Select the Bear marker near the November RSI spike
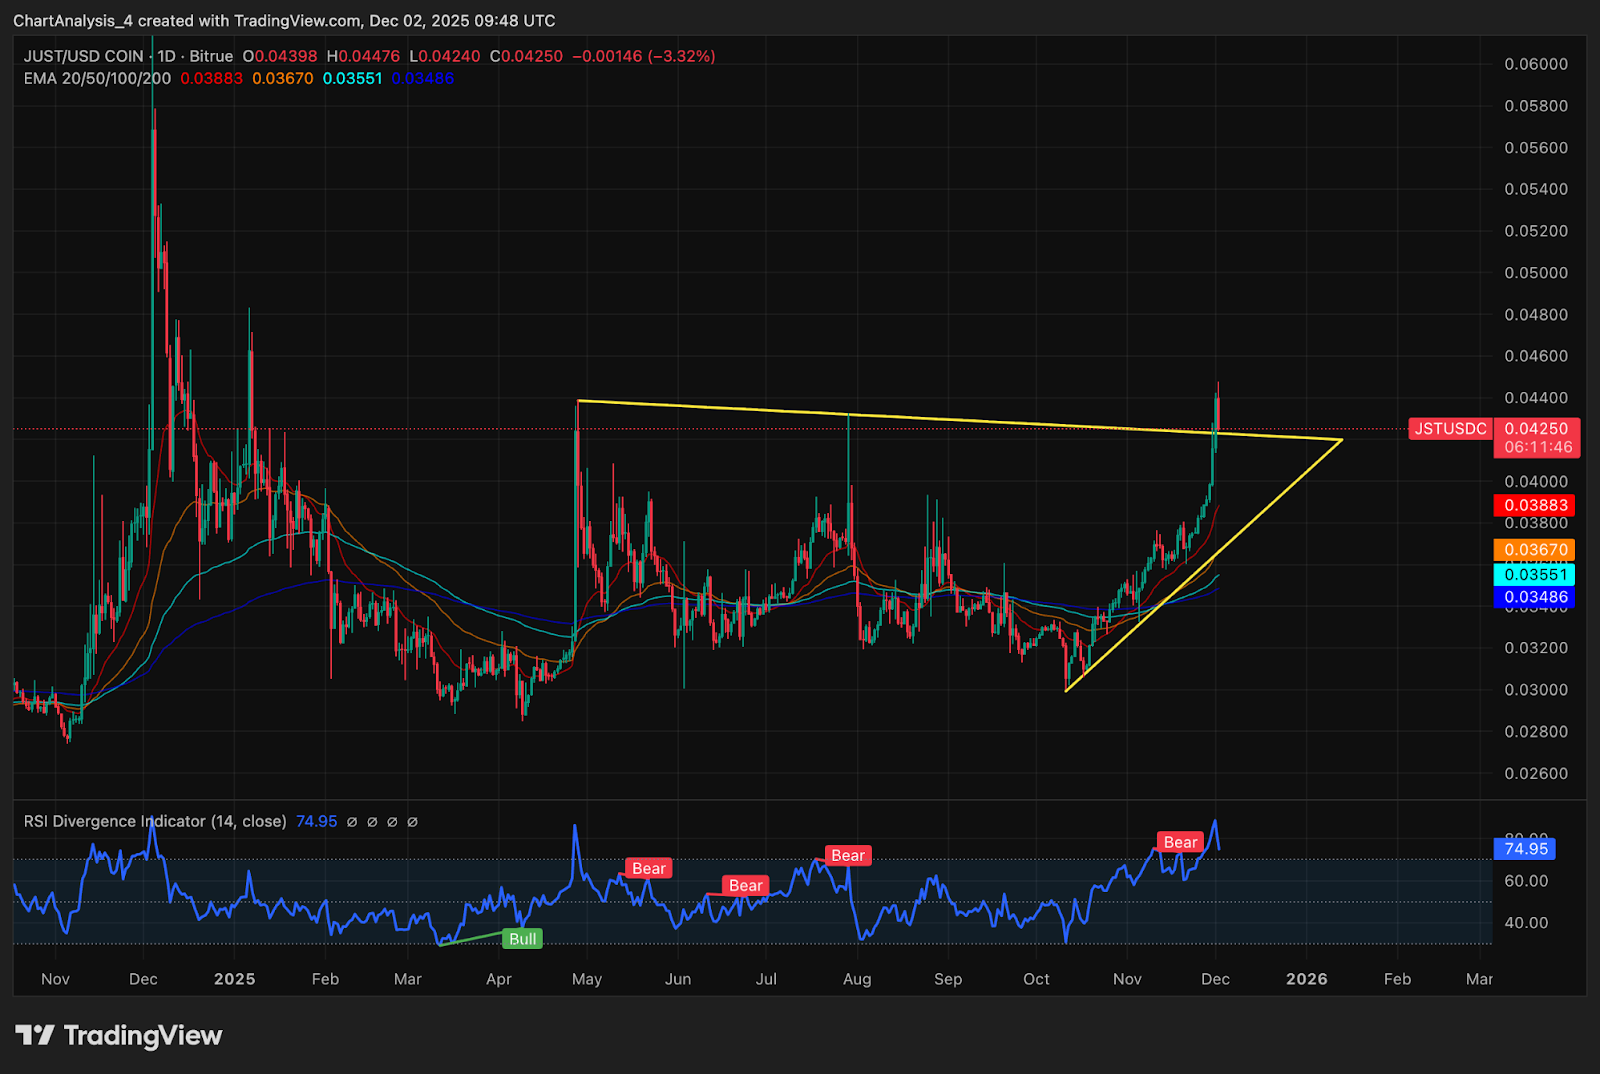Image resolution: width=1600 pixels, height=1074 pixels. pyautogui.click(x=1180, y=842)
